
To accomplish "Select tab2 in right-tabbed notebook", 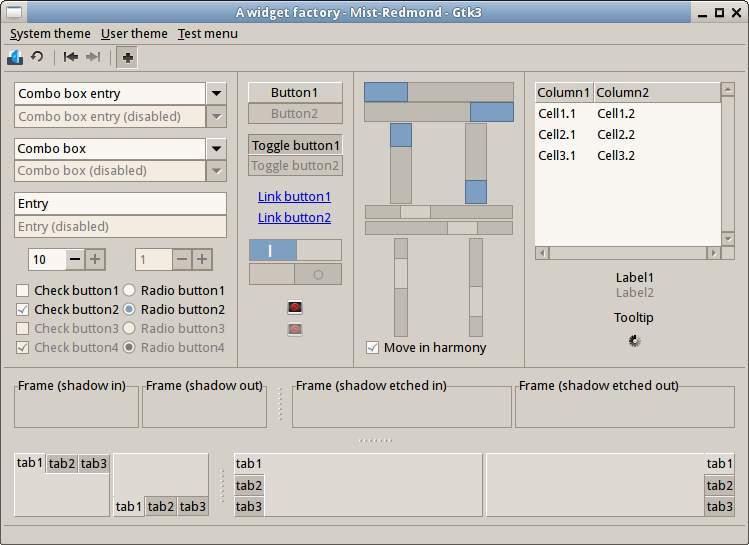I will (719, 485).
